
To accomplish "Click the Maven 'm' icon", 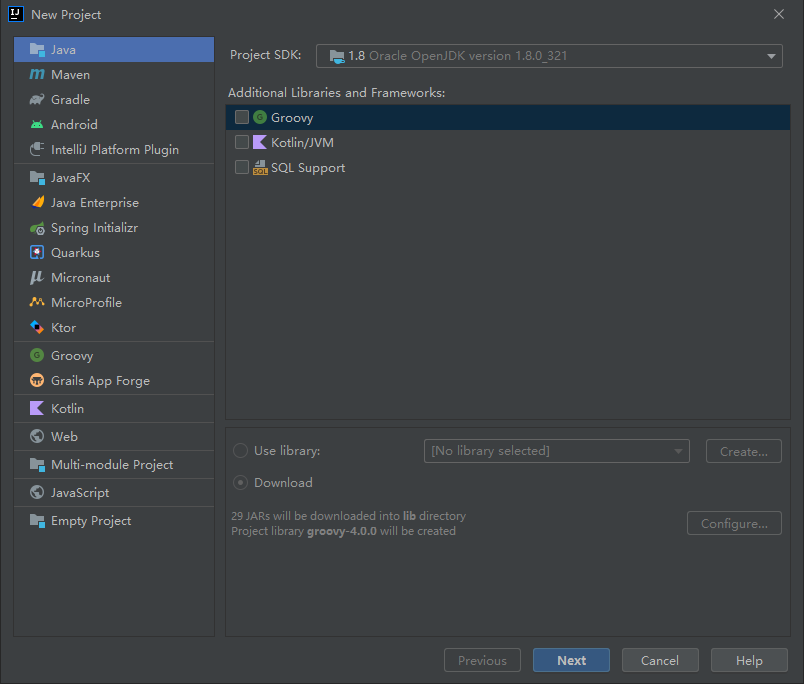I will pos(37,74).
